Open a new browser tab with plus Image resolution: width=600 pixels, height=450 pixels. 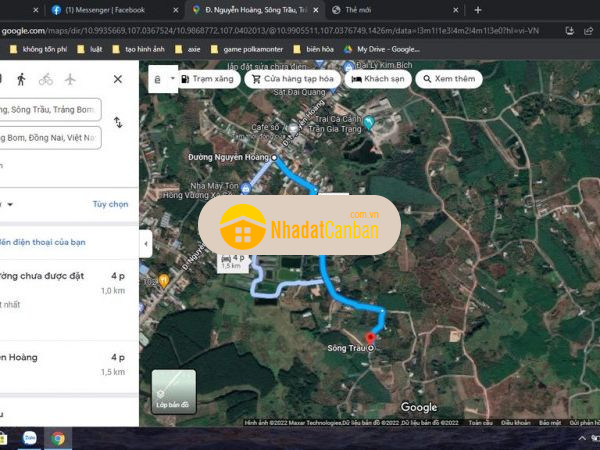tap(478, 10)
